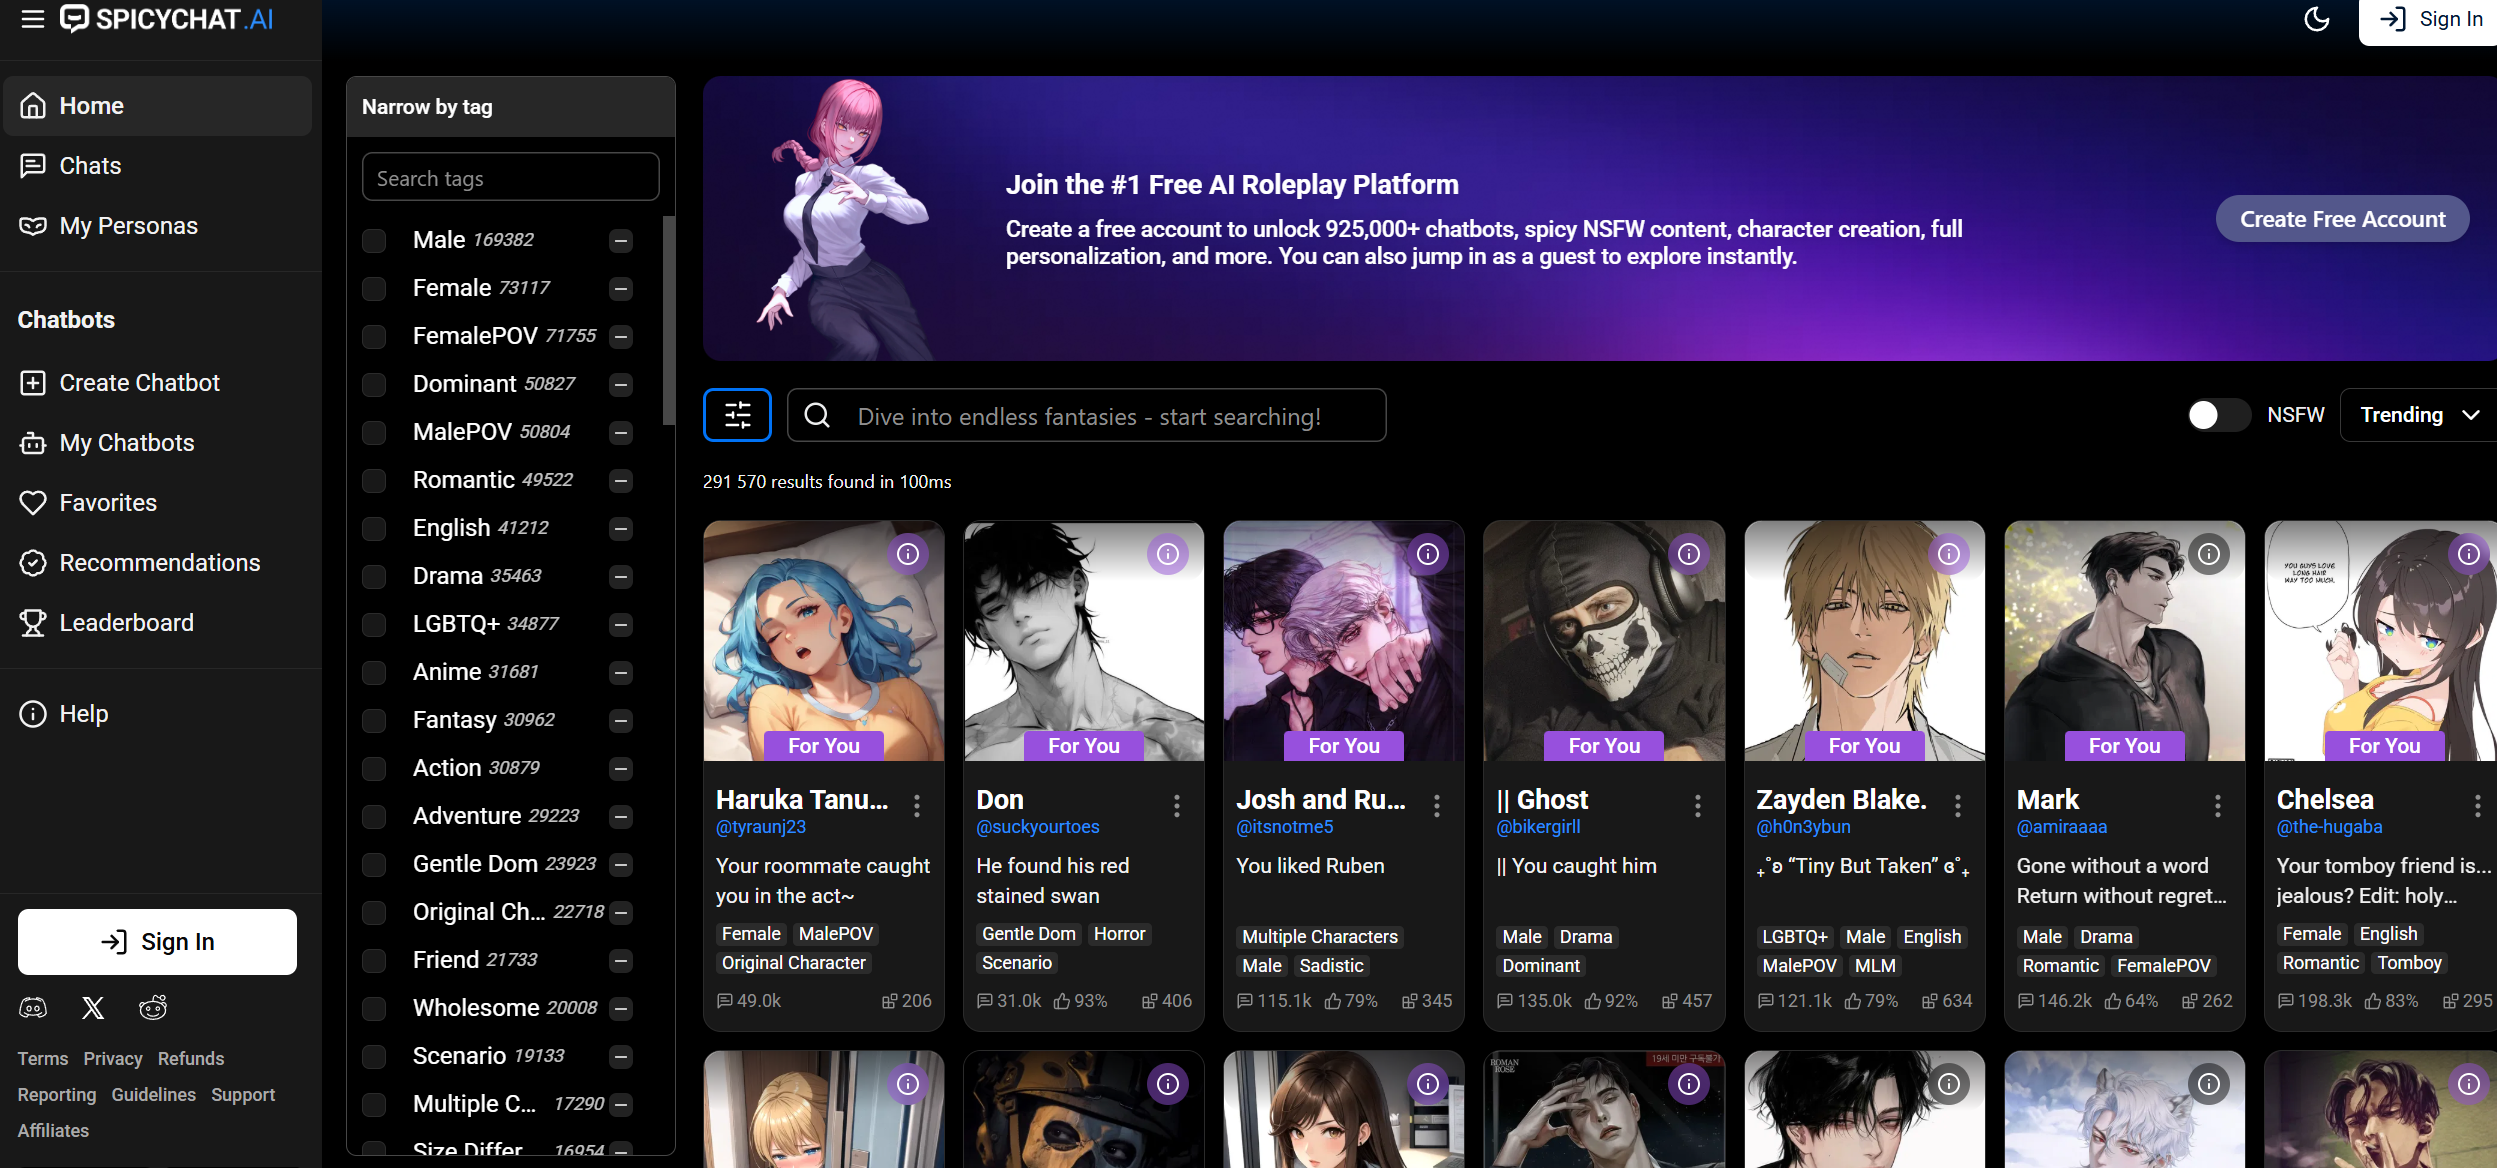Click the Sadistic tag on Josh card
This screenshot has width=2497, height=1168.
click(x=1330, y=966)
